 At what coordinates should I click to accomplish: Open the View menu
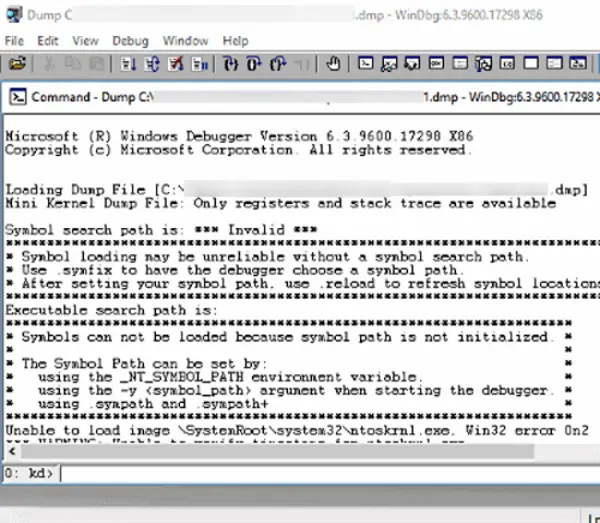pos(85,41)
